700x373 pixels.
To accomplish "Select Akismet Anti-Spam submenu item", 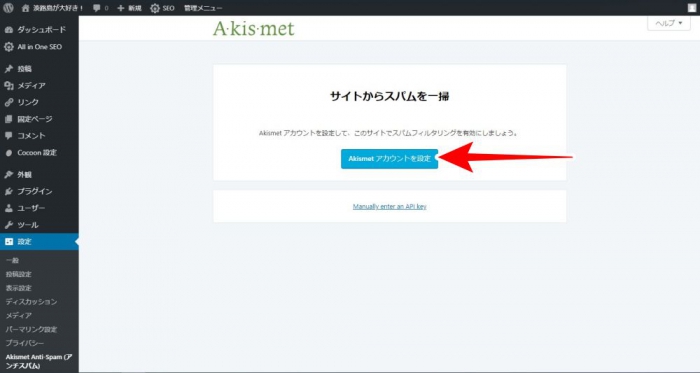I will 39,362.
